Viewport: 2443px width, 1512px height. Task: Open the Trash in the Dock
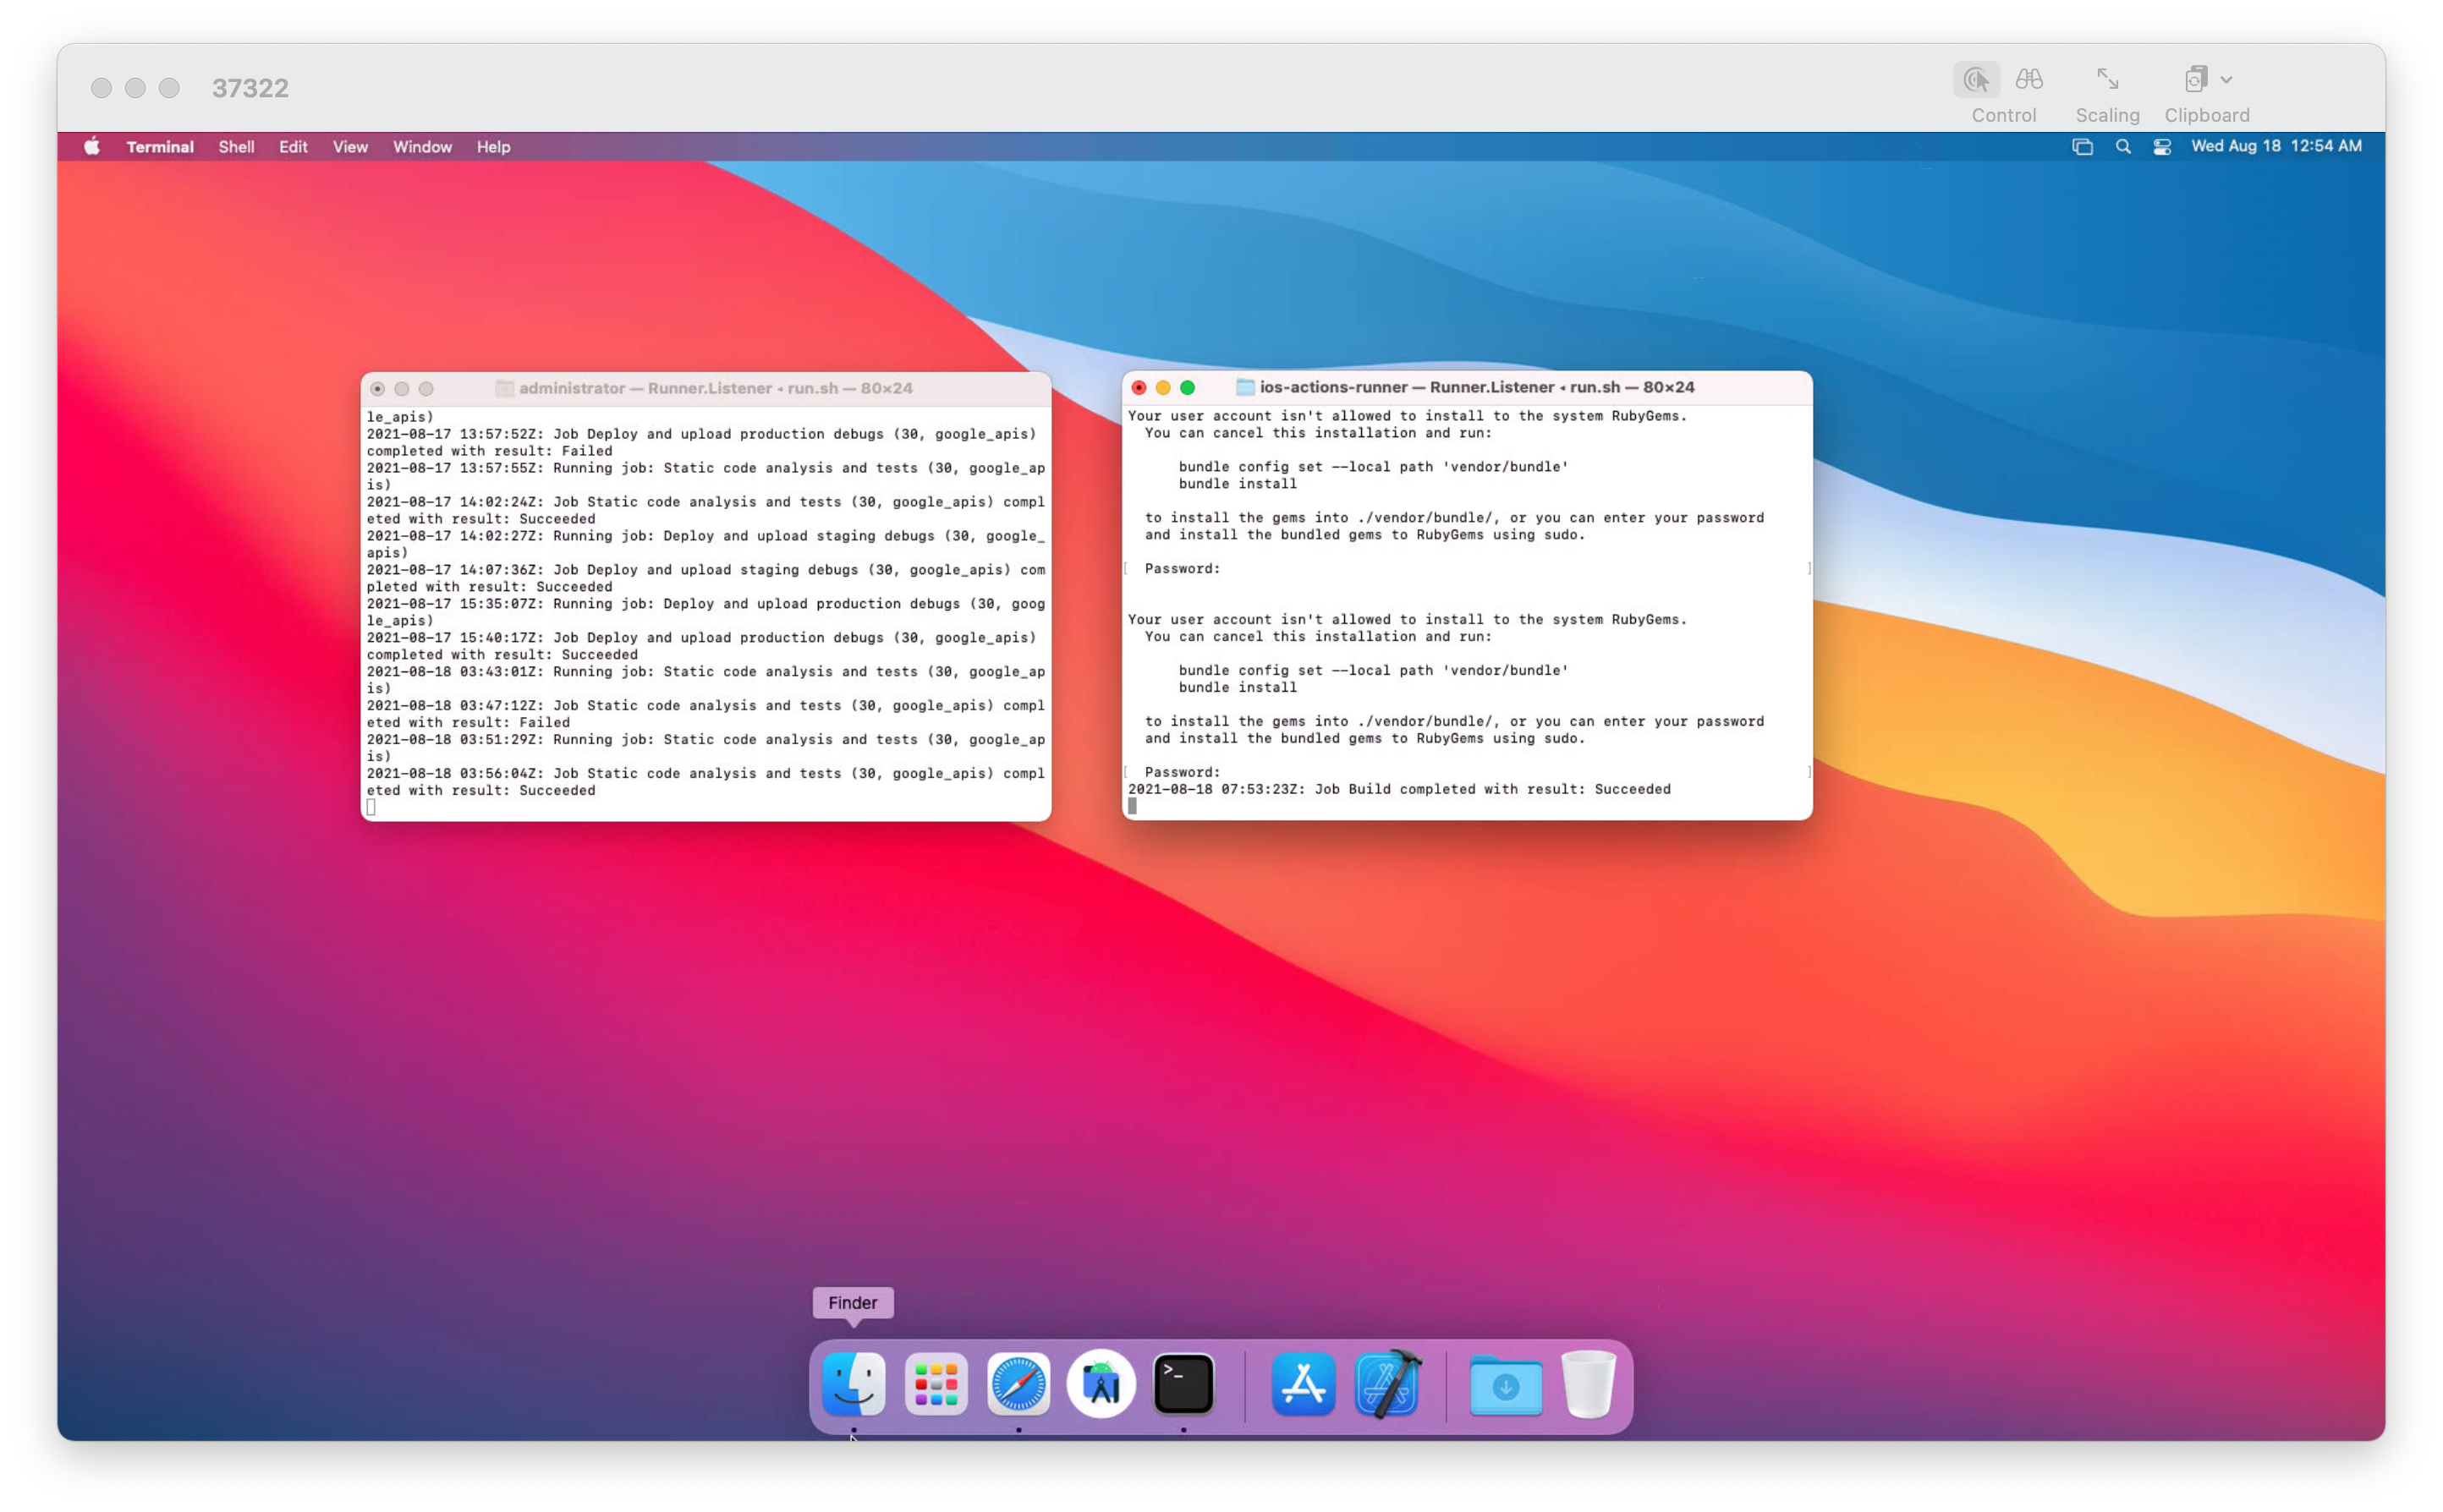pos(1588,1384)
